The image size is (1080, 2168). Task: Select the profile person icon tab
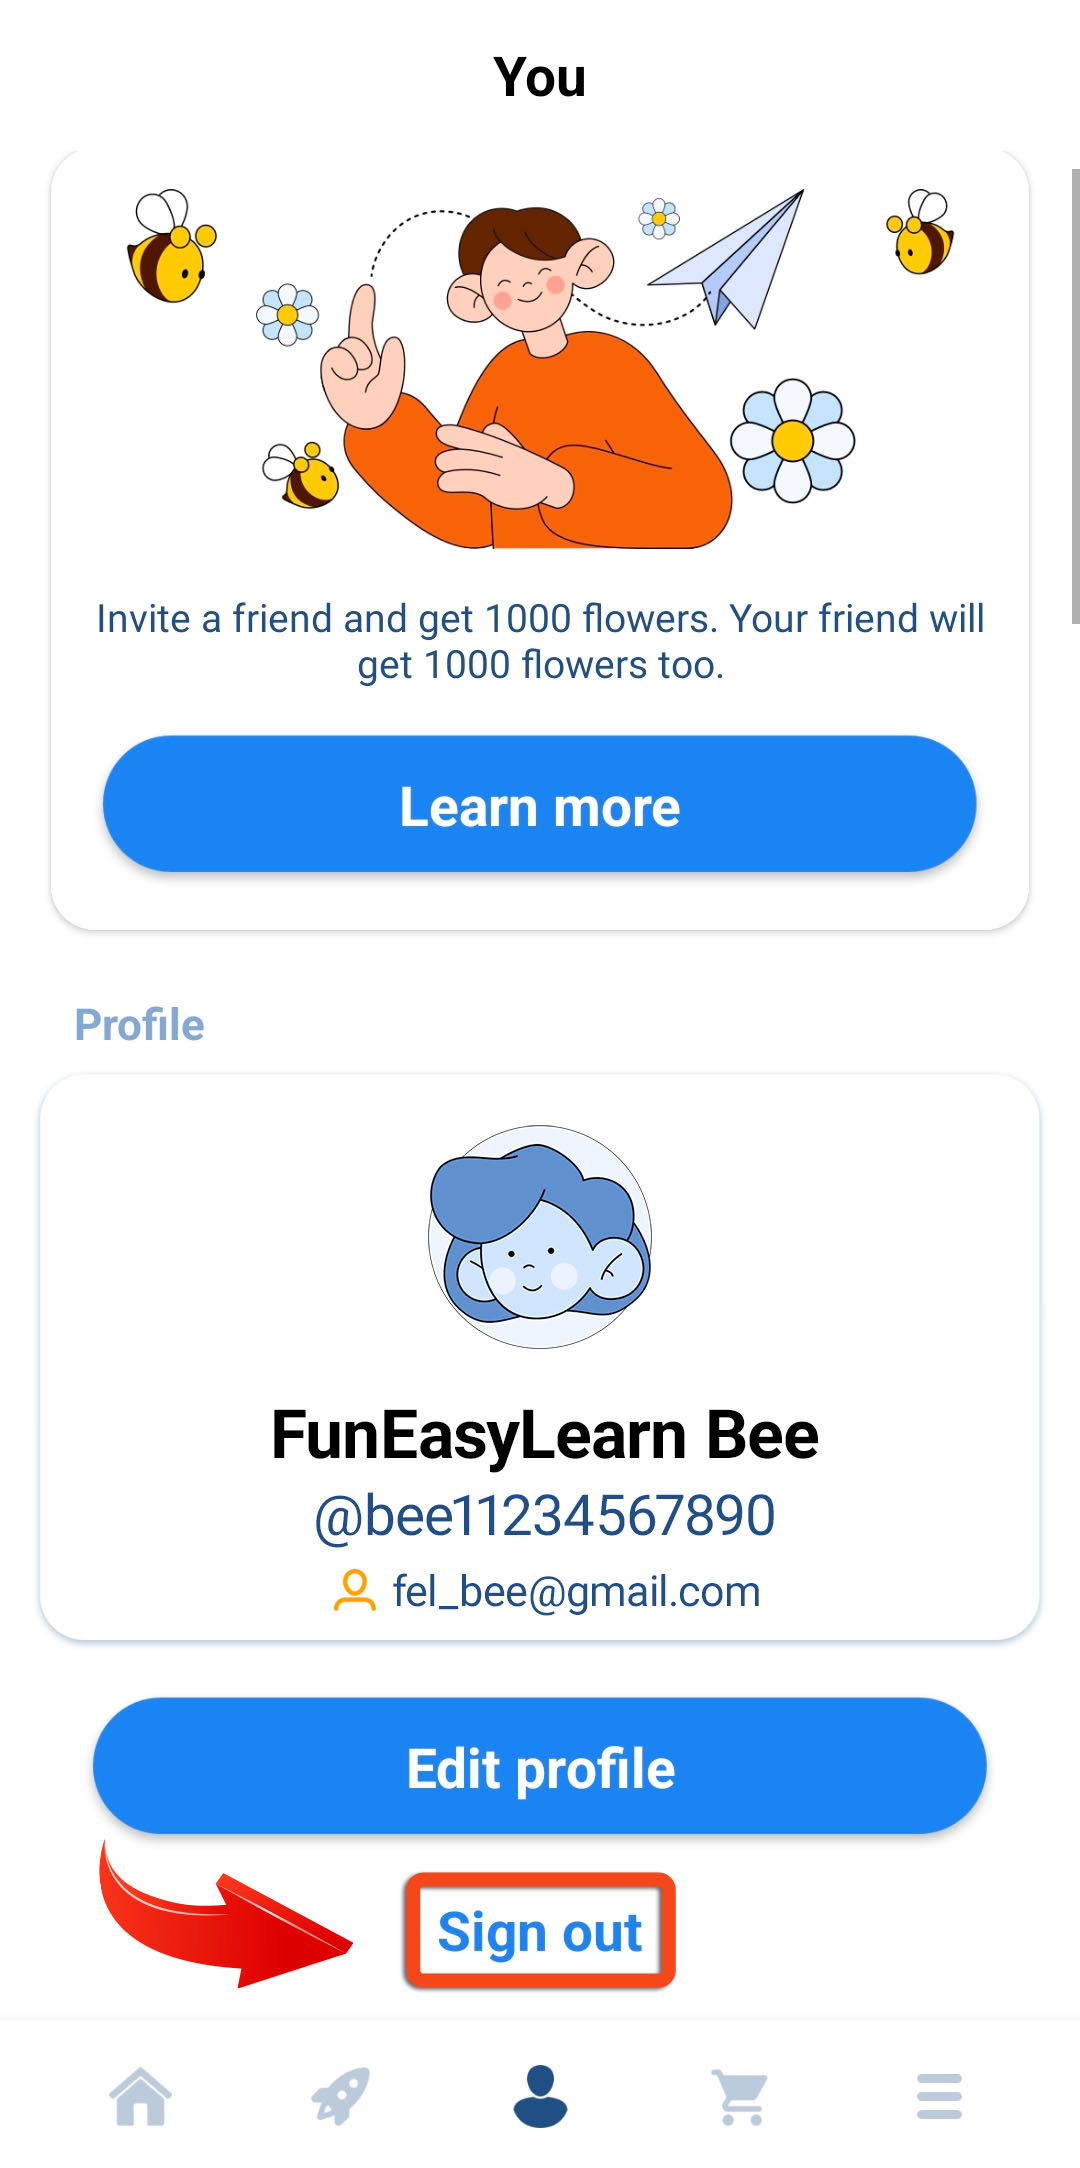point(540,2096)
